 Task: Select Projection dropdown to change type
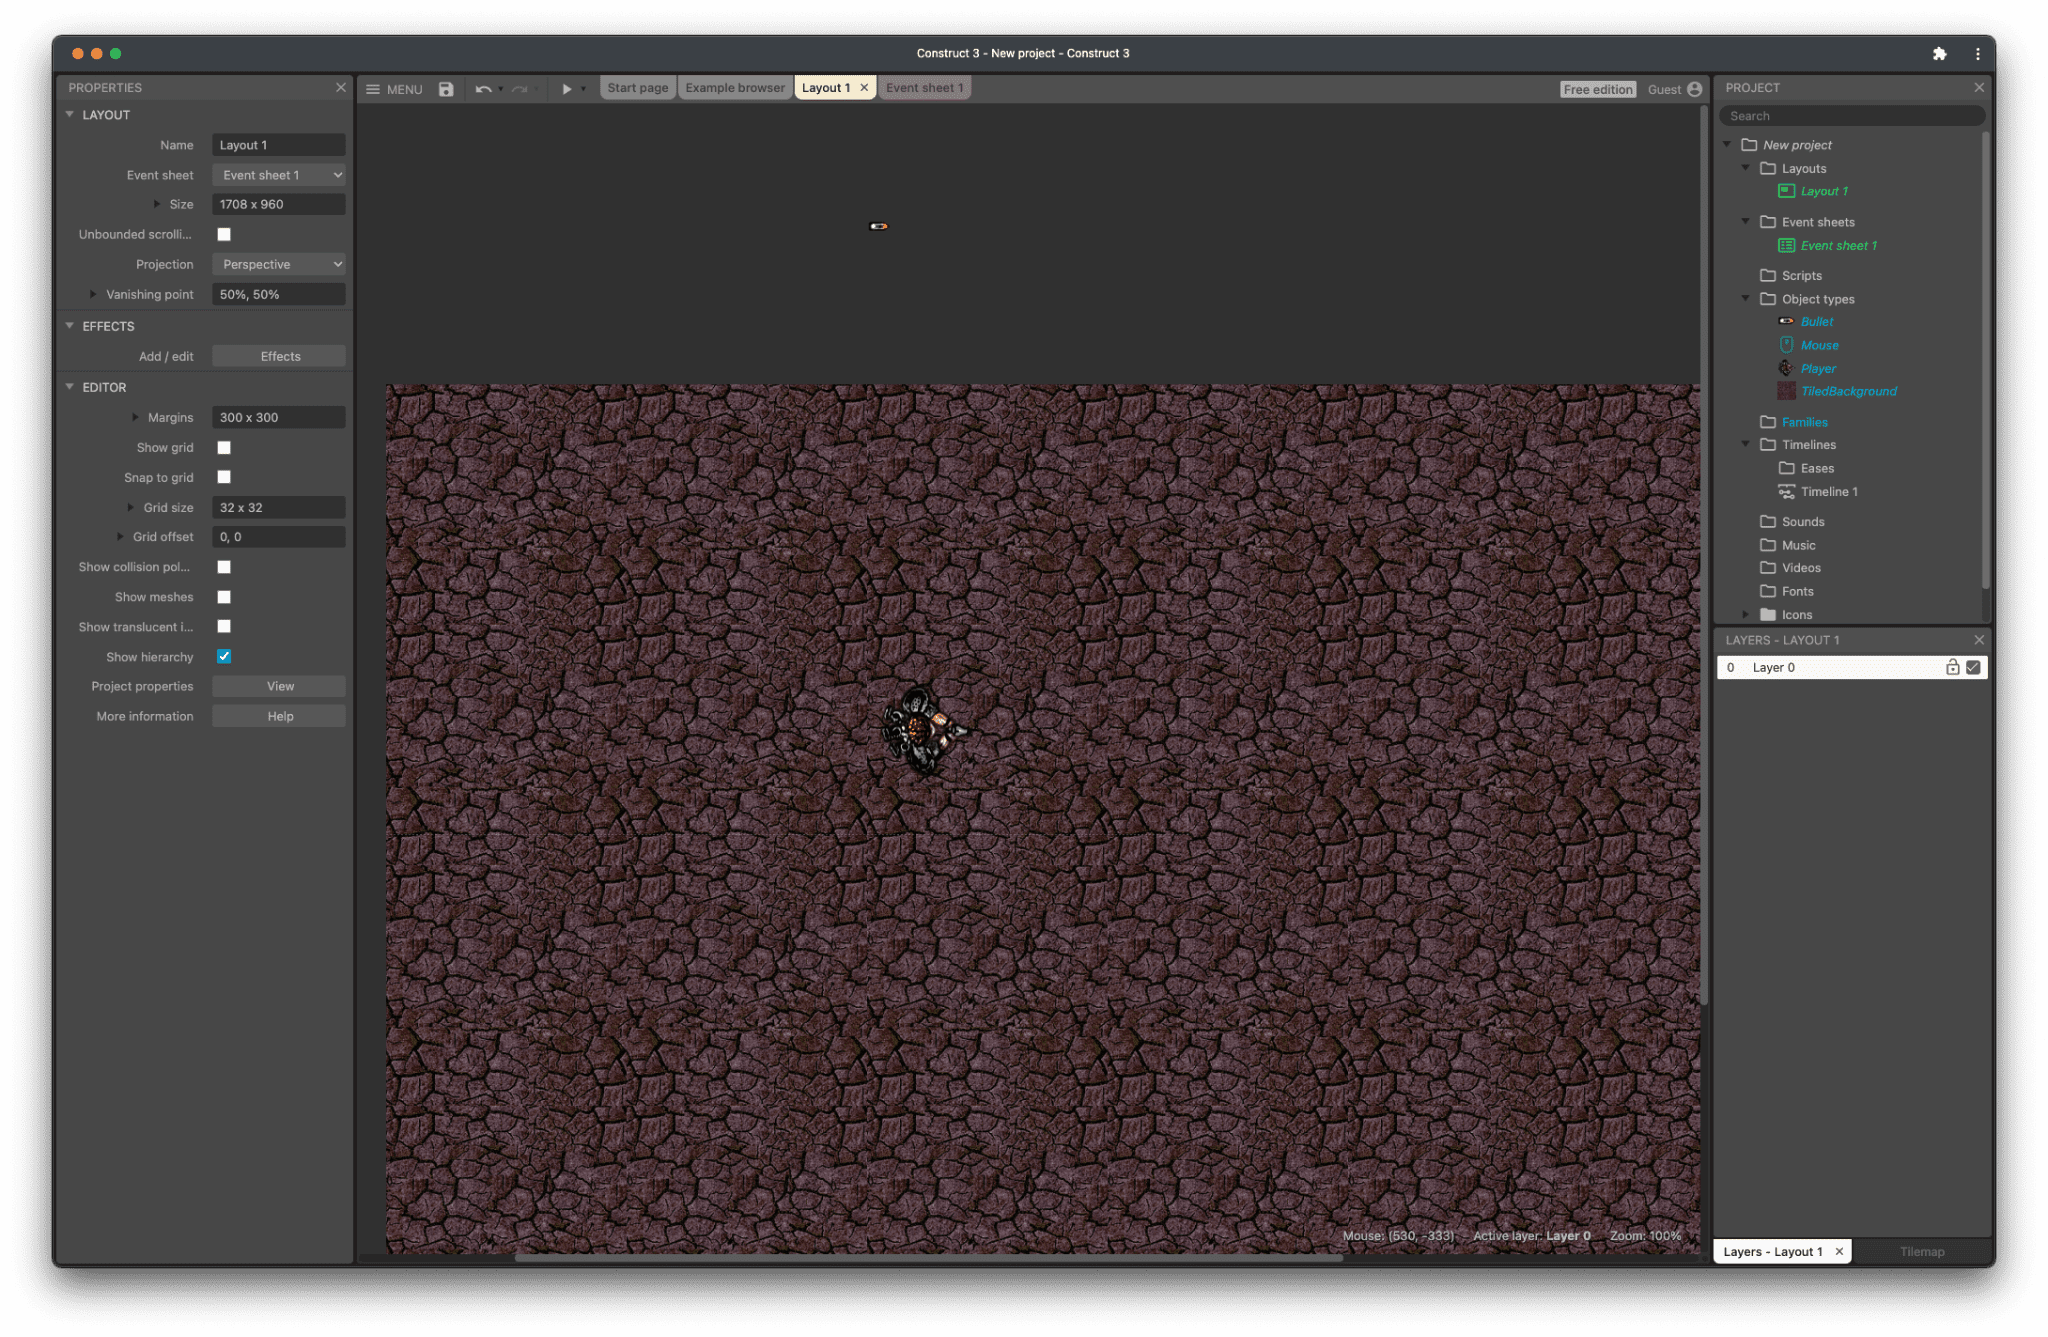(x=279, y=264)
